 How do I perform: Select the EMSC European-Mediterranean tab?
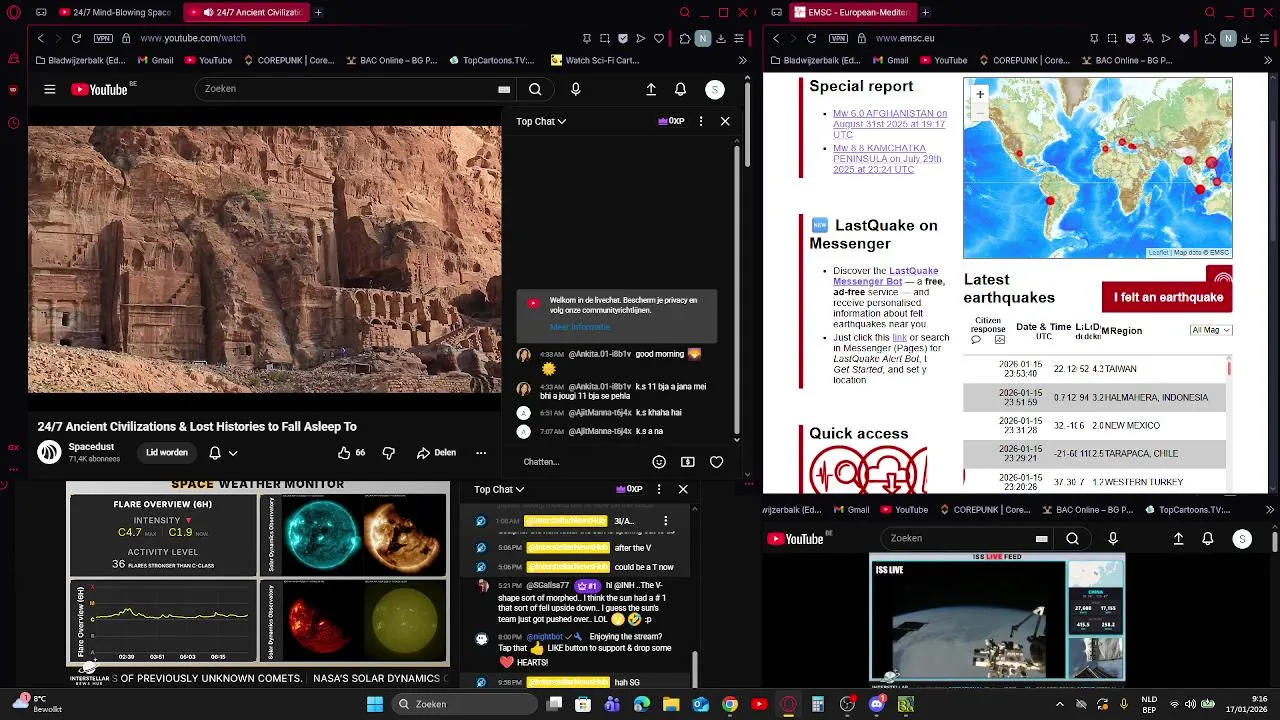point(852,13)
